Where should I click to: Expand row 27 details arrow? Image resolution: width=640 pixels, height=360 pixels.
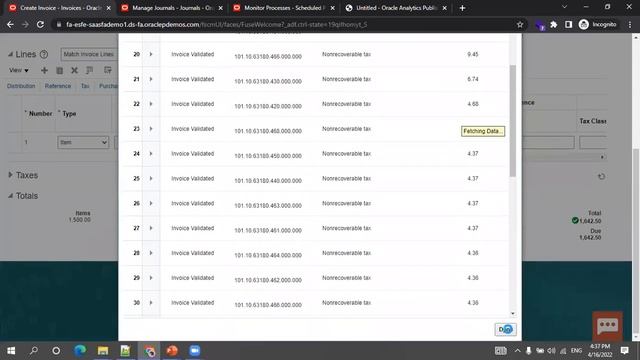click(x=151, y=228)
